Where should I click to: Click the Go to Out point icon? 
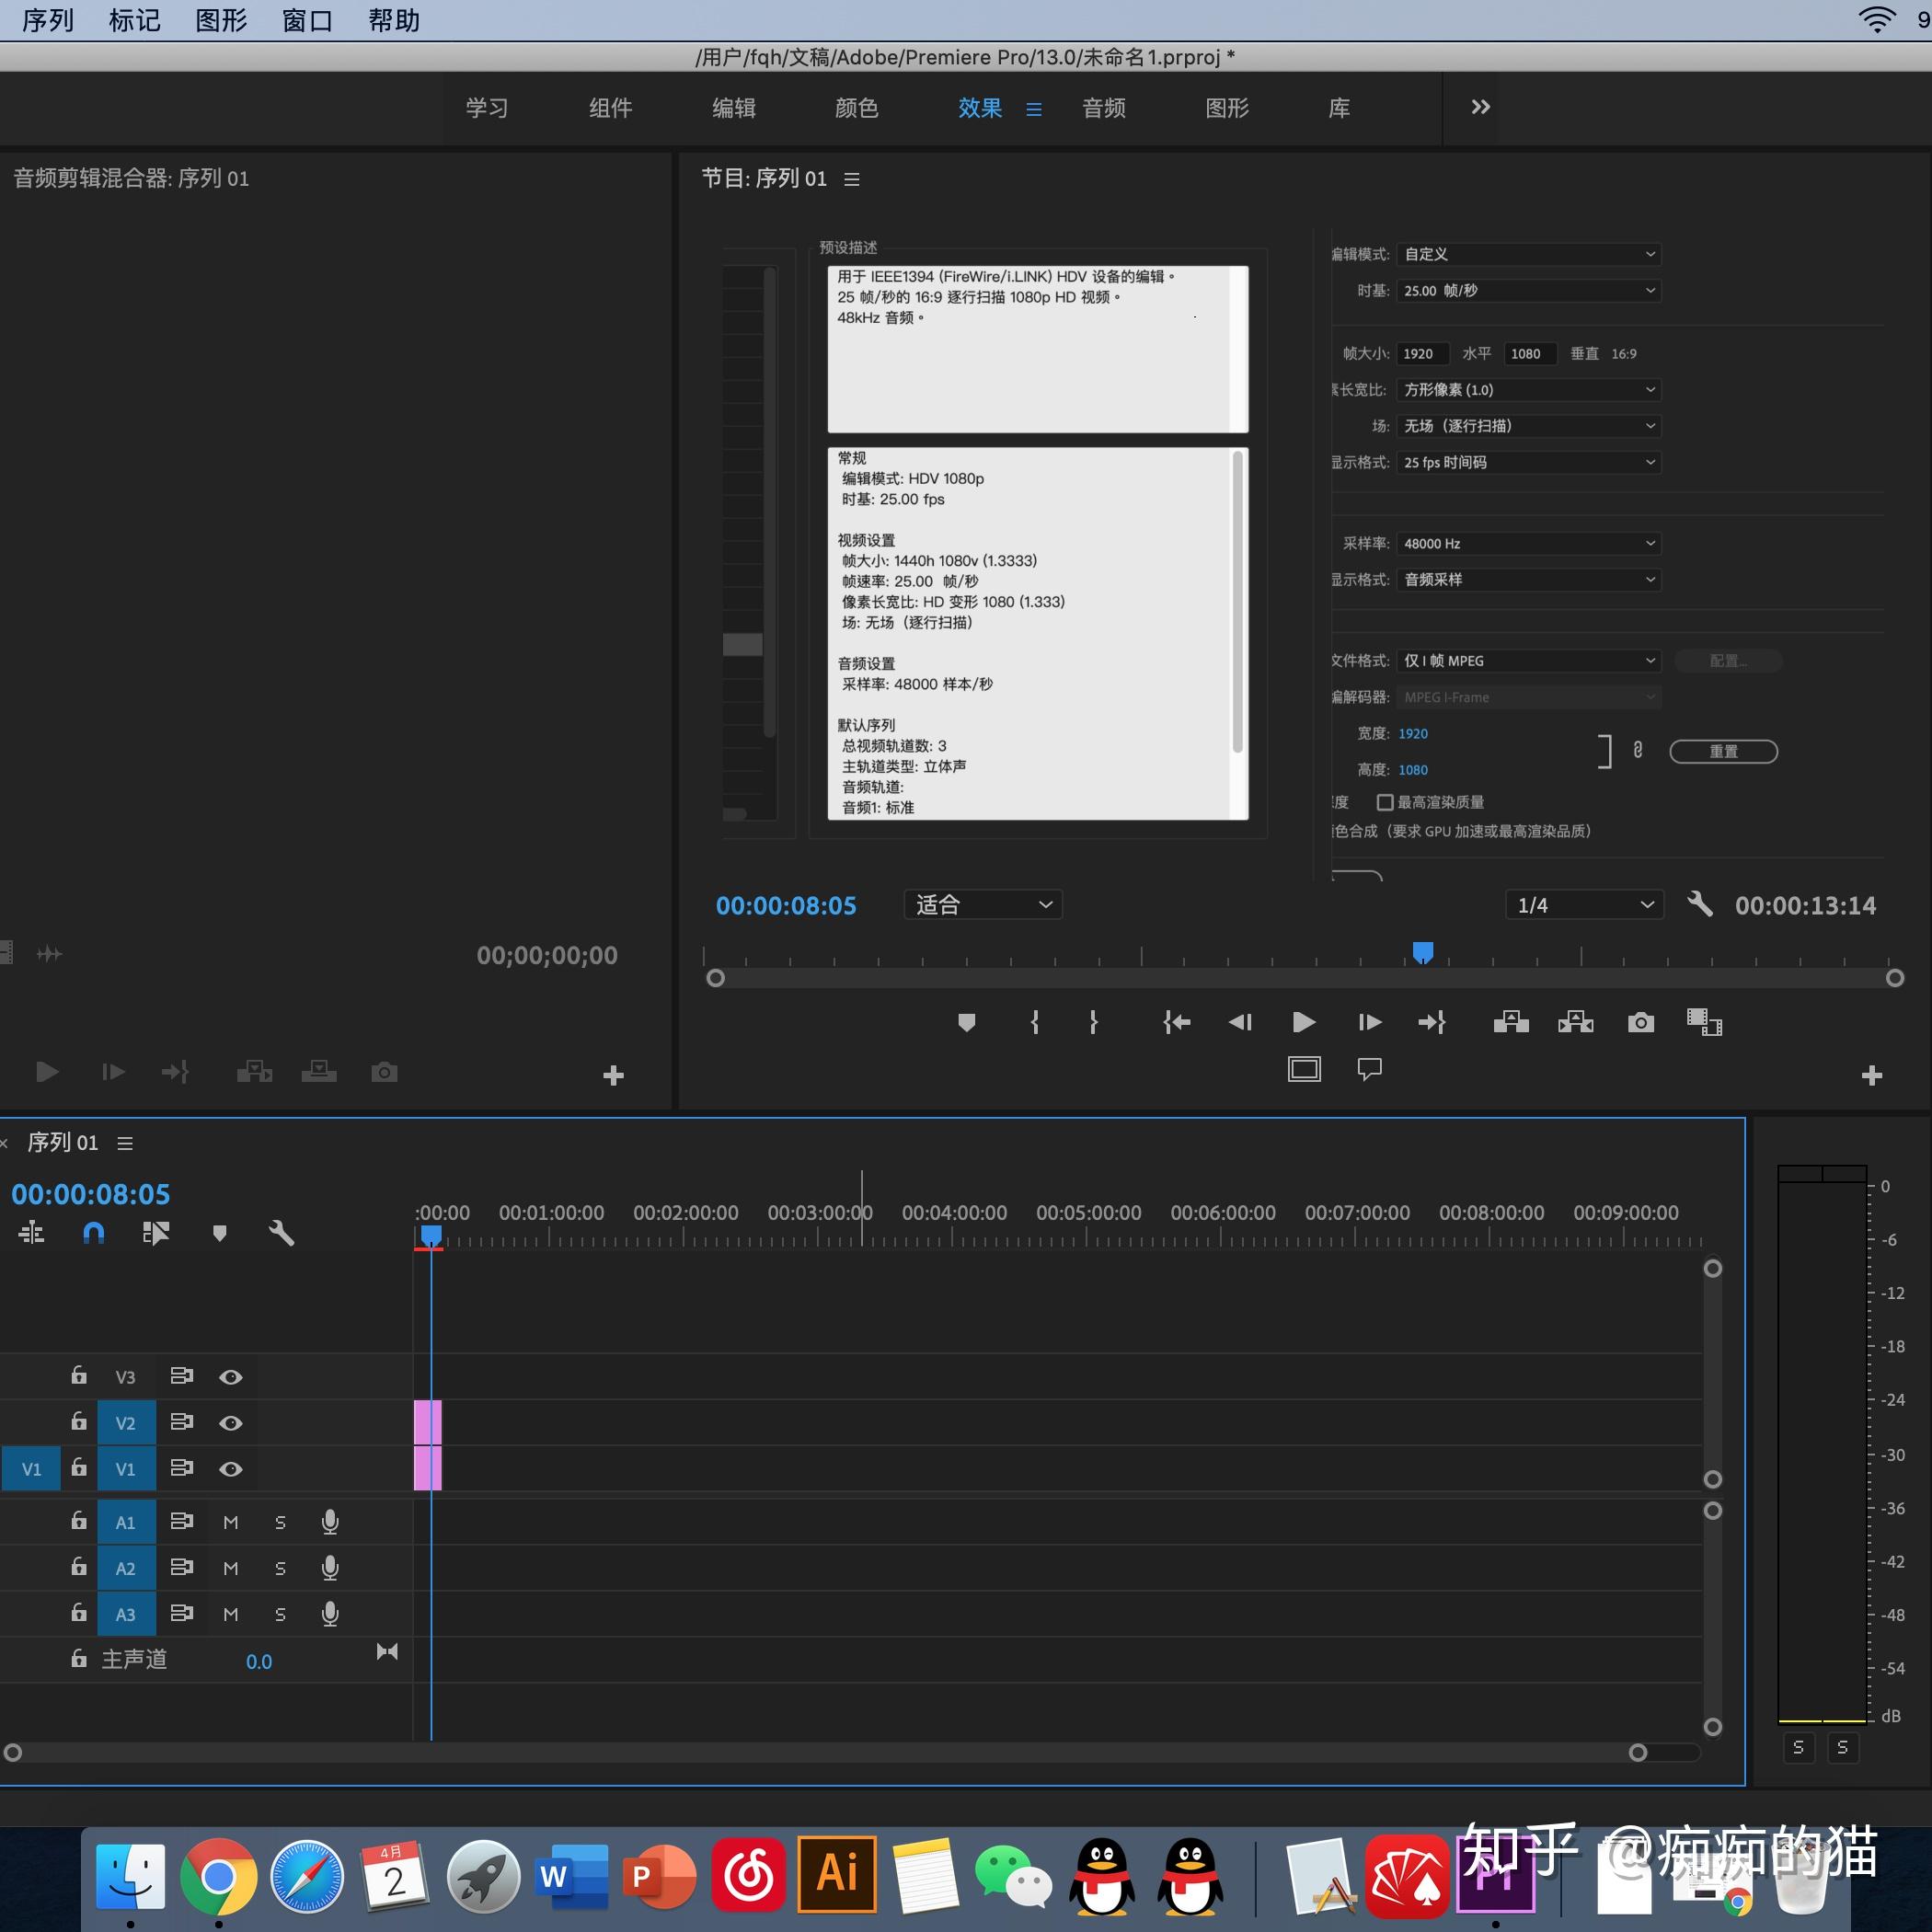pyautogui.click(x=1432, y=1022)
